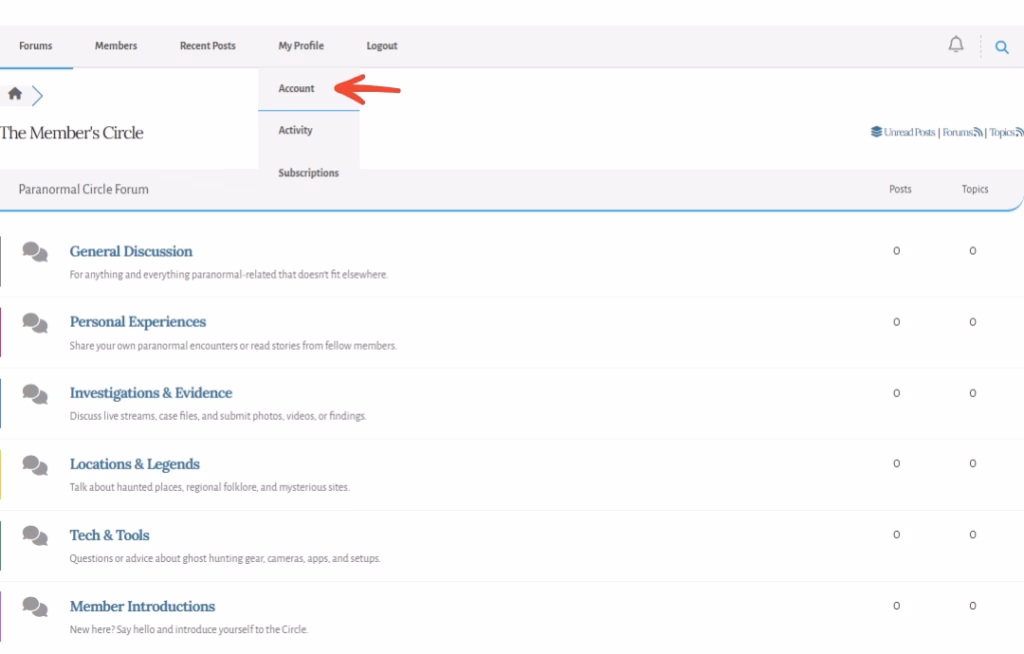
Task: Open the Locations & Legends forum
Action: [135, 464]
